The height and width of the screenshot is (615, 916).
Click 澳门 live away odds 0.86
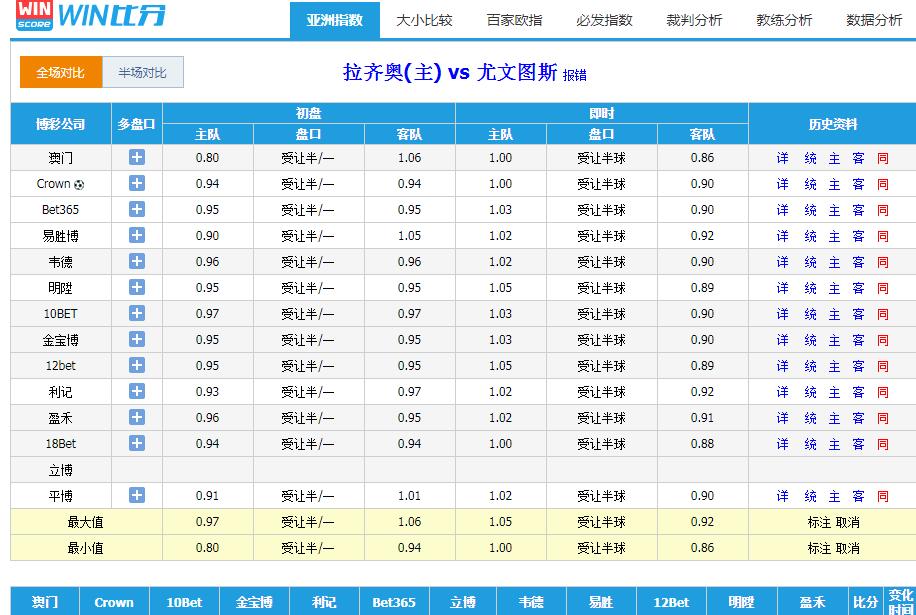702,158
